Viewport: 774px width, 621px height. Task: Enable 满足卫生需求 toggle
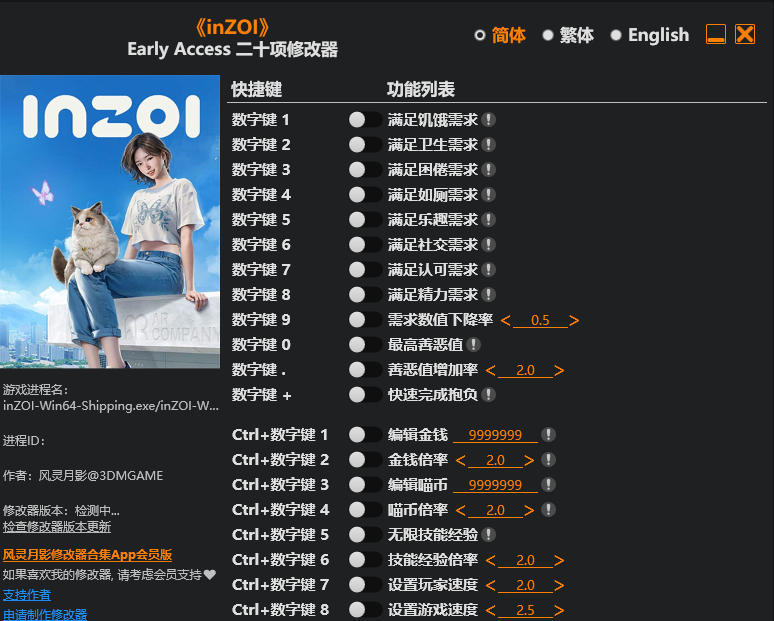[365, 145]
